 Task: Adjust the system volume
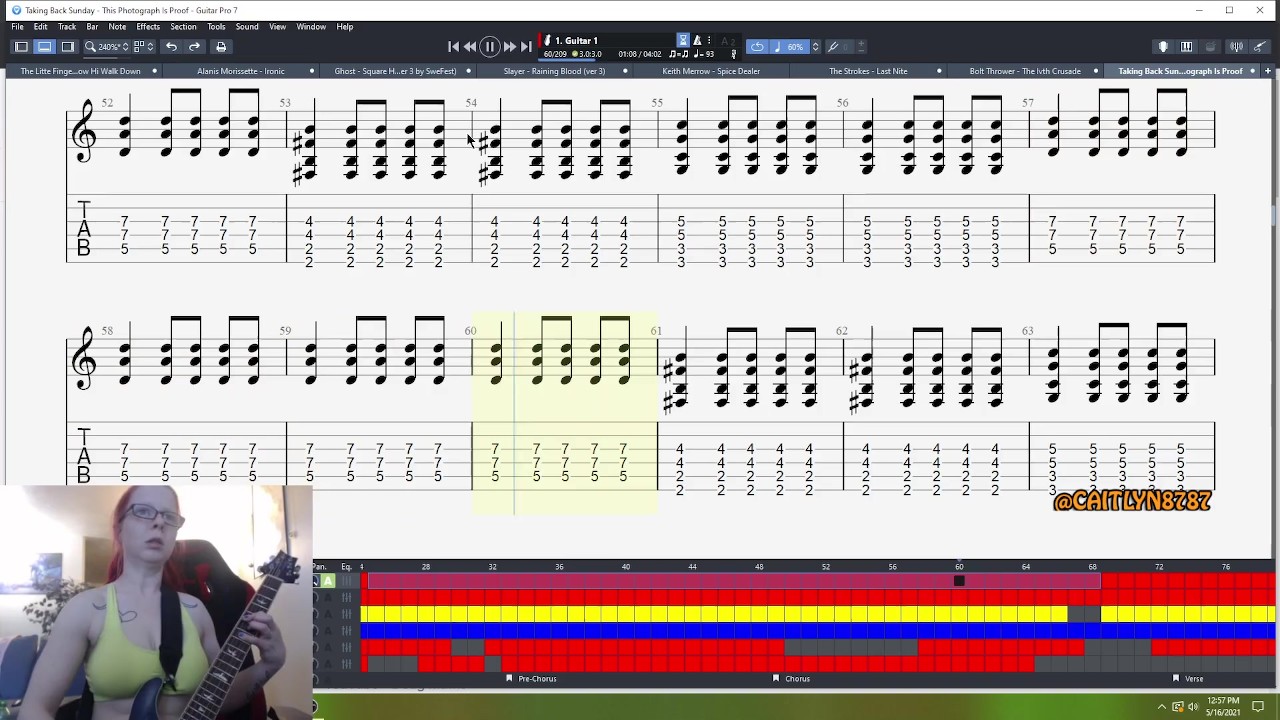(1193, 707)
